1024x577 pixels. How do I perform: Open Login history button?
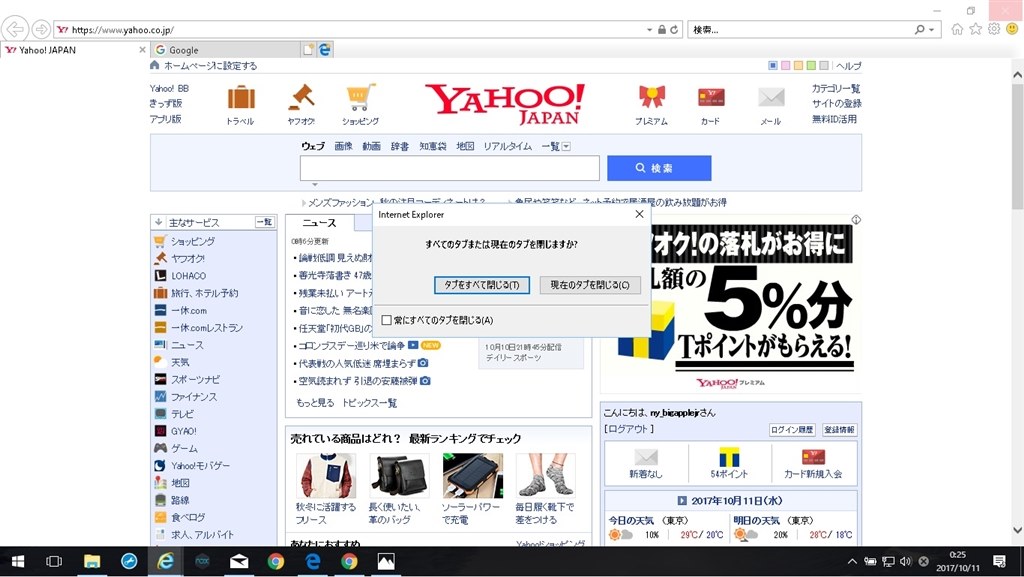[x=792, y=429]
